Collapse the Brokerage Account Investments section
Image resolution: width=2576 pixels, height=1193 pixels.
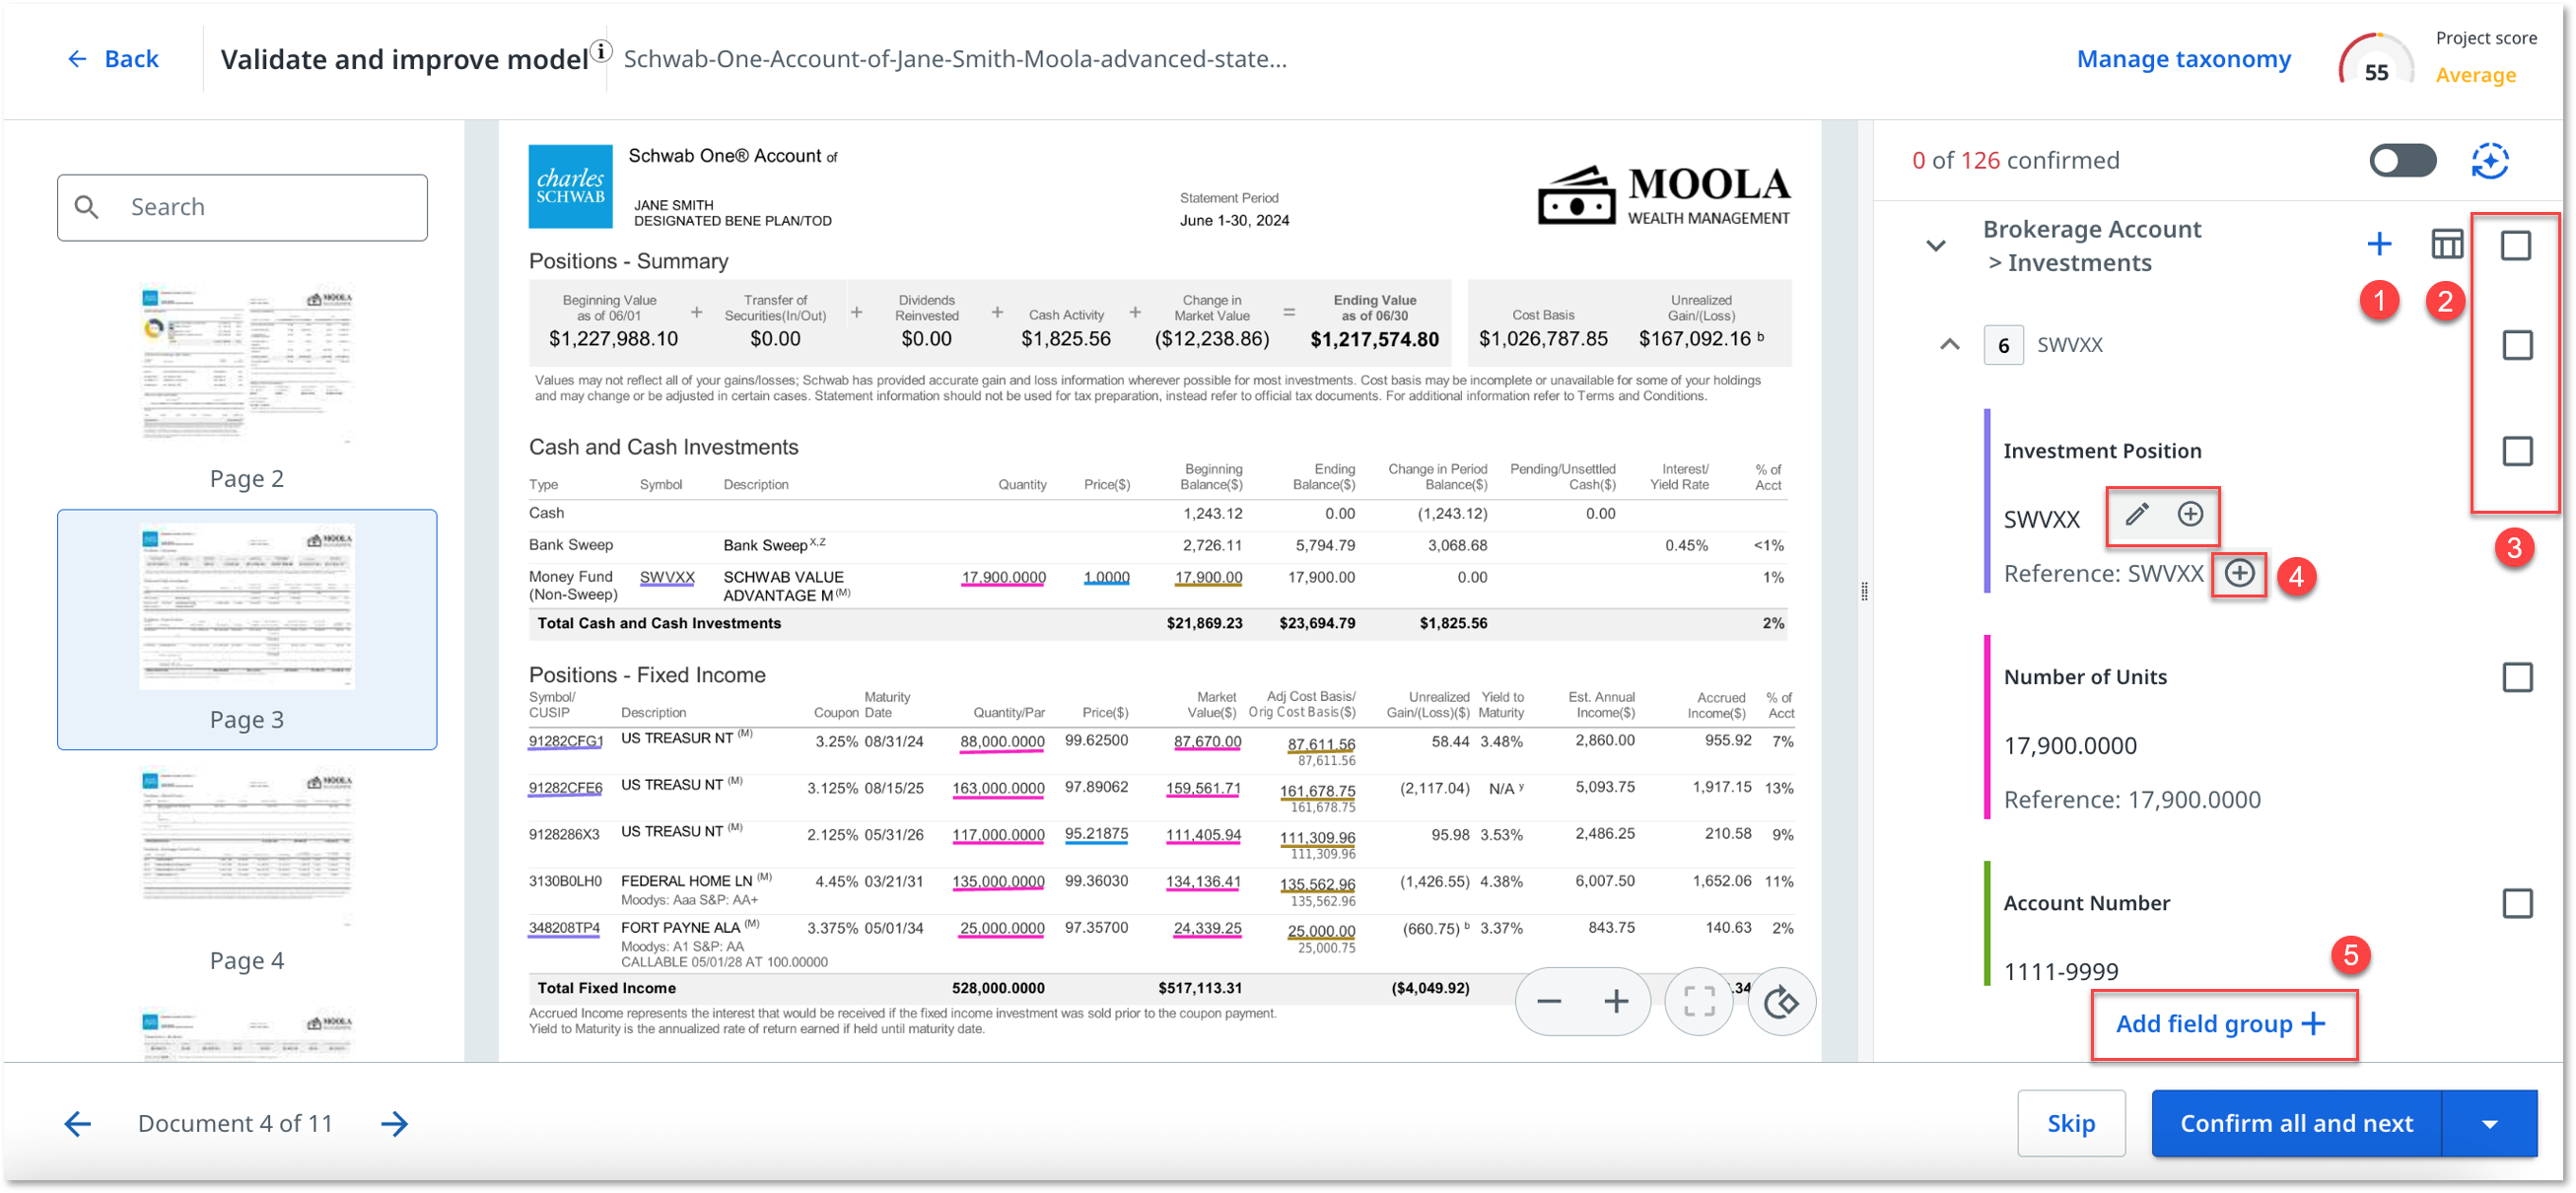(1936, 246)
